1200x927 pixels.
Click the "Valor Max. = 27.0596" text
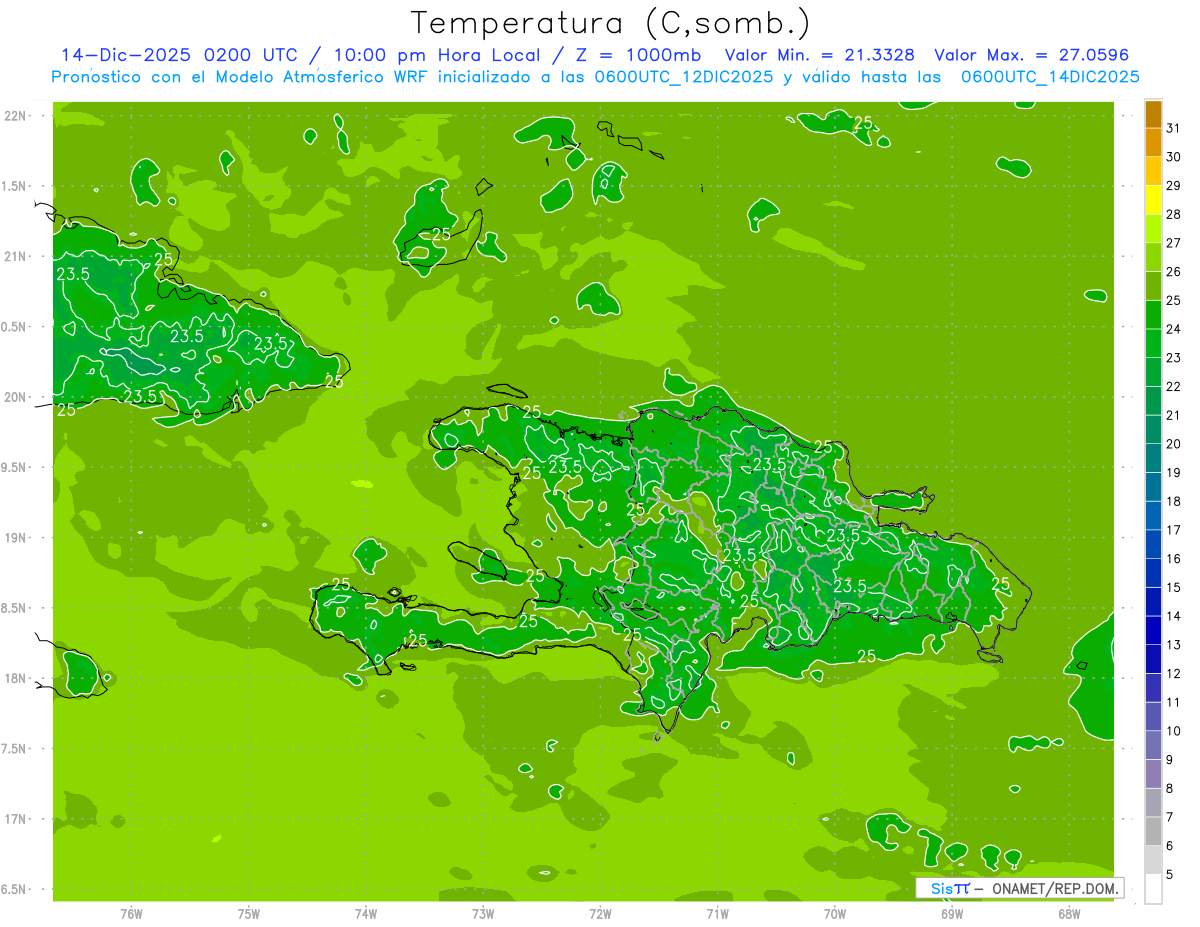1031,55
